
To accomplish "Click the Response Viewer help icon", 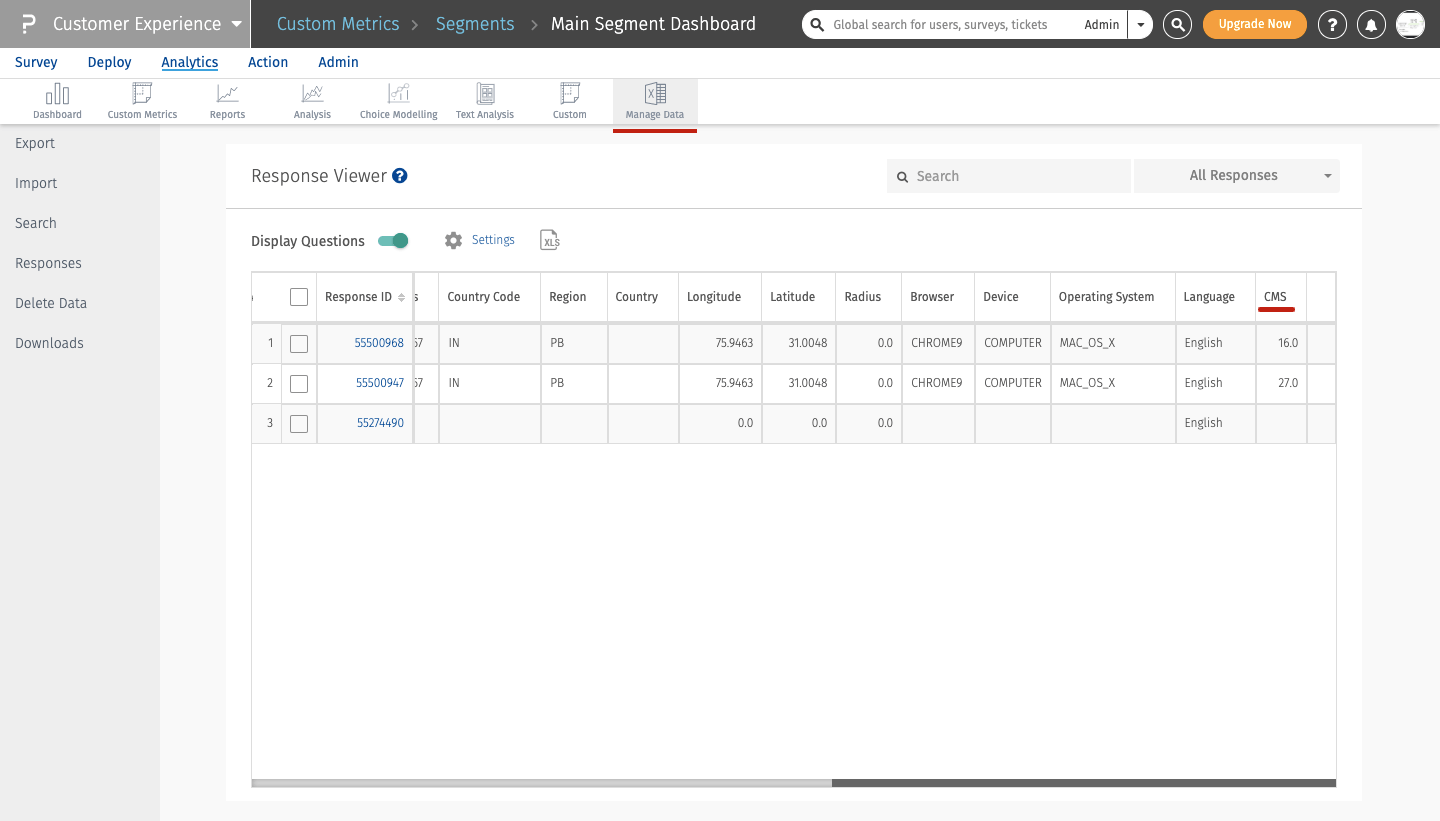I will click(400, 176).
